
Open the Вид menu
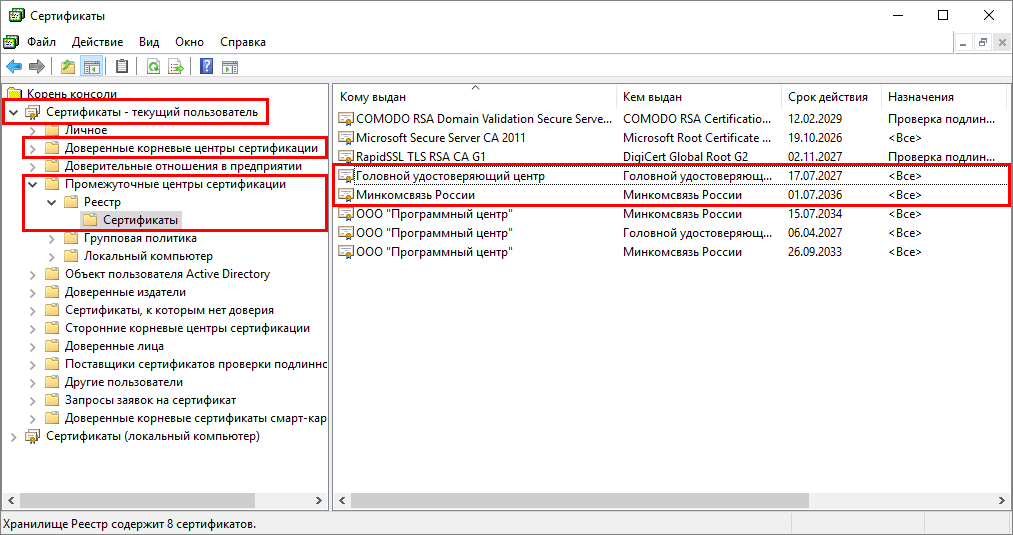149,42
